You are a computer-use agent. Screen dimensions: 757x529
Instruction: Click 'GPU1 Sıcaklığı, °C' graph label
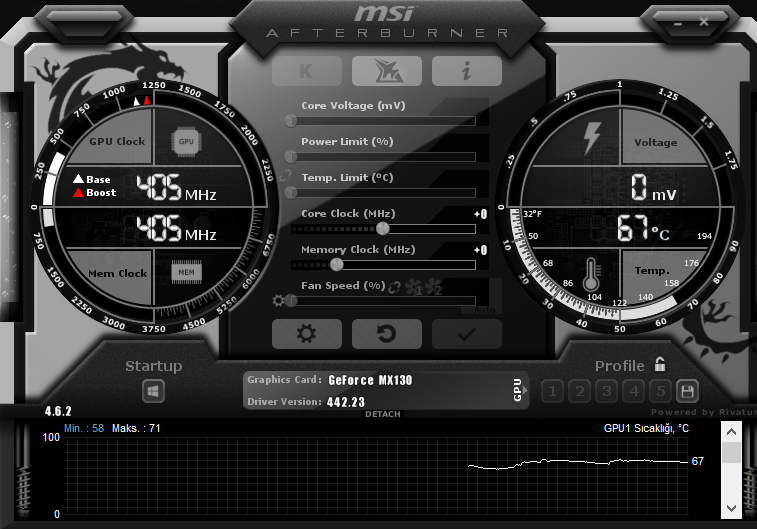[x=646, y=428]
